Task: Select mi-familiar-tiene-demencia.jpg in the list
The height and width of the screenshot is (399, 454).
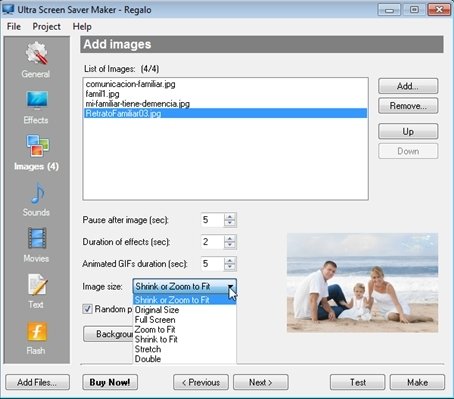Action: (225, 104)
